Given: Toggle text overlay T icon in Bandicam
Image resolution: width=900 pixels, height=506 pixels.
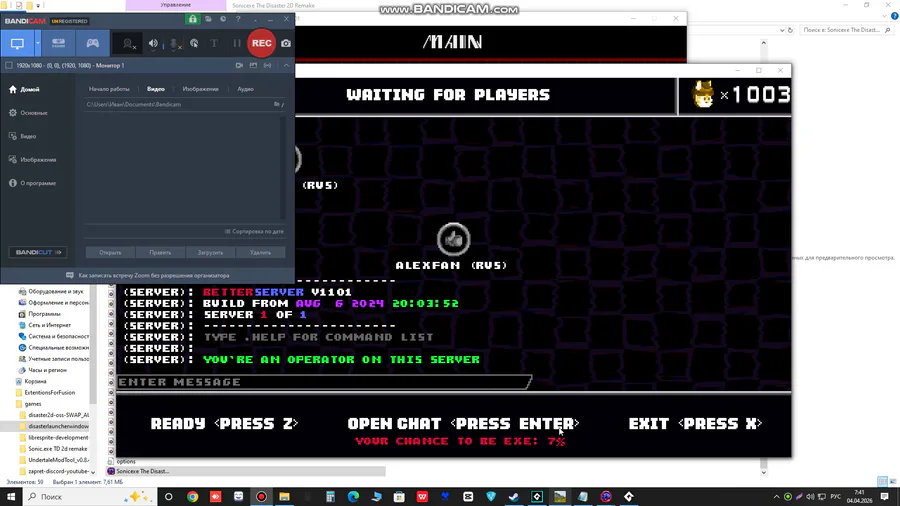Looking at the screenshot, I should (214, 44).
